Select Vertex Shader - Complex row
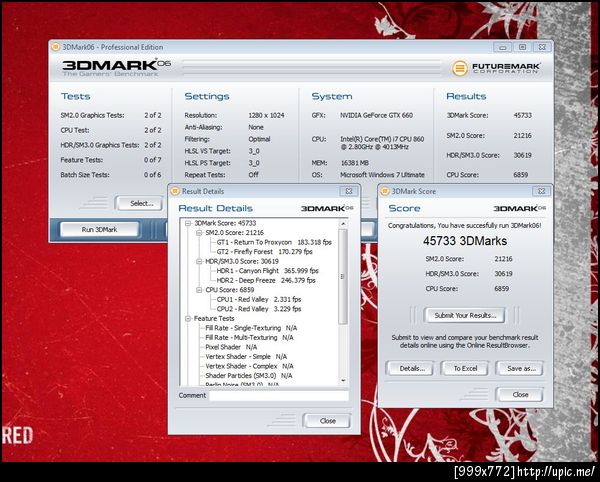This screenshot has width=600, height=482. tap(249, 366)
